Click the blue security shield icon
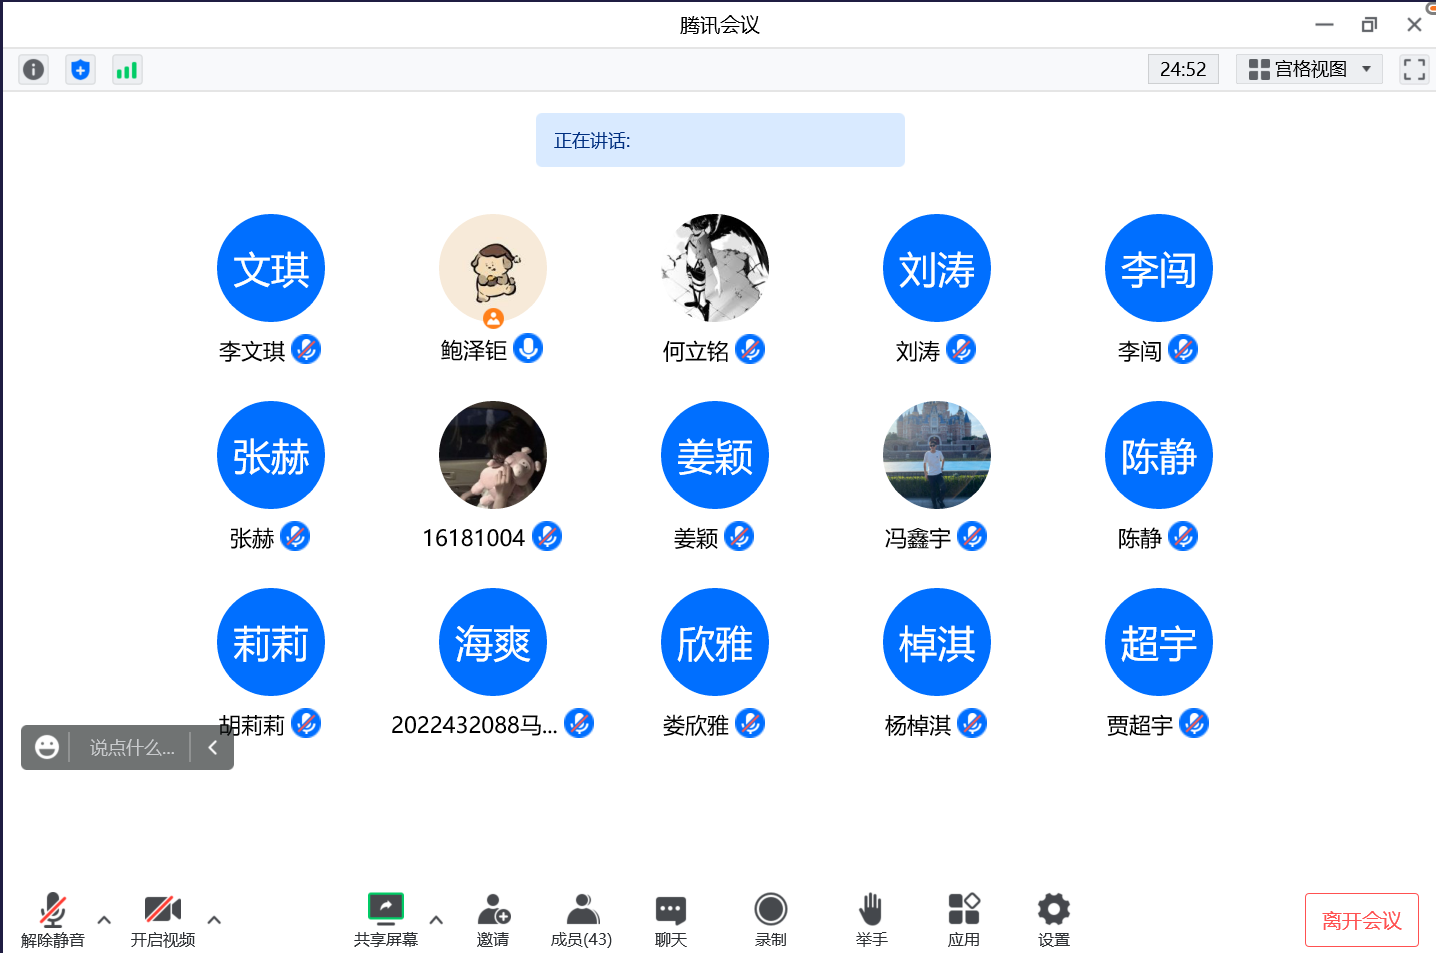 [x=80, y=69]
